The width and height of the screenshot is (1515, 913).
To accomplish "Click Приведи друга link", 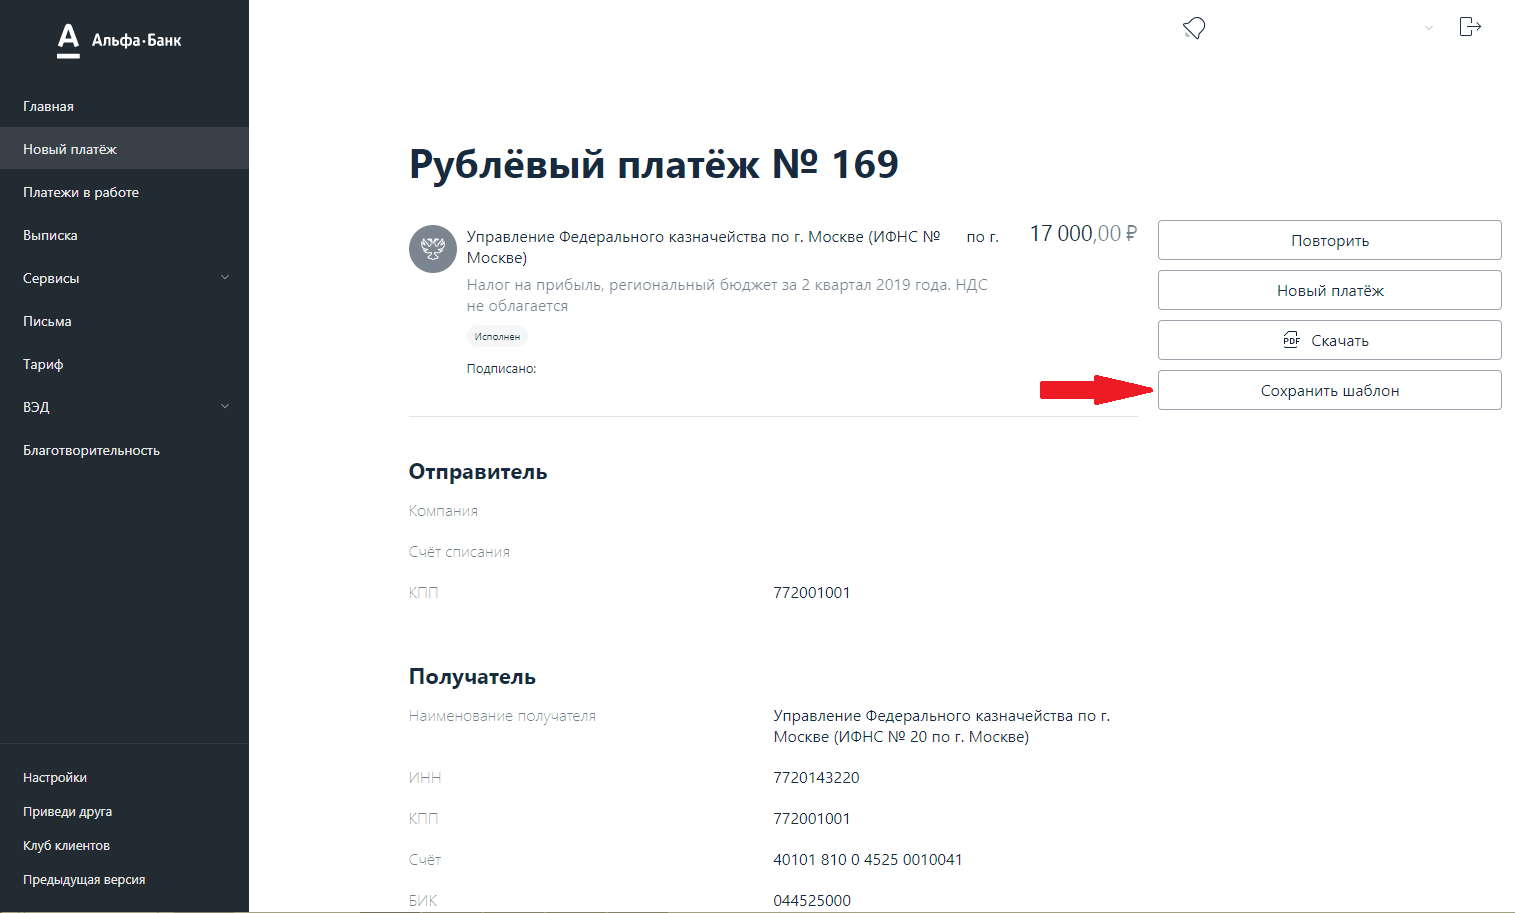I will (67, 811).
